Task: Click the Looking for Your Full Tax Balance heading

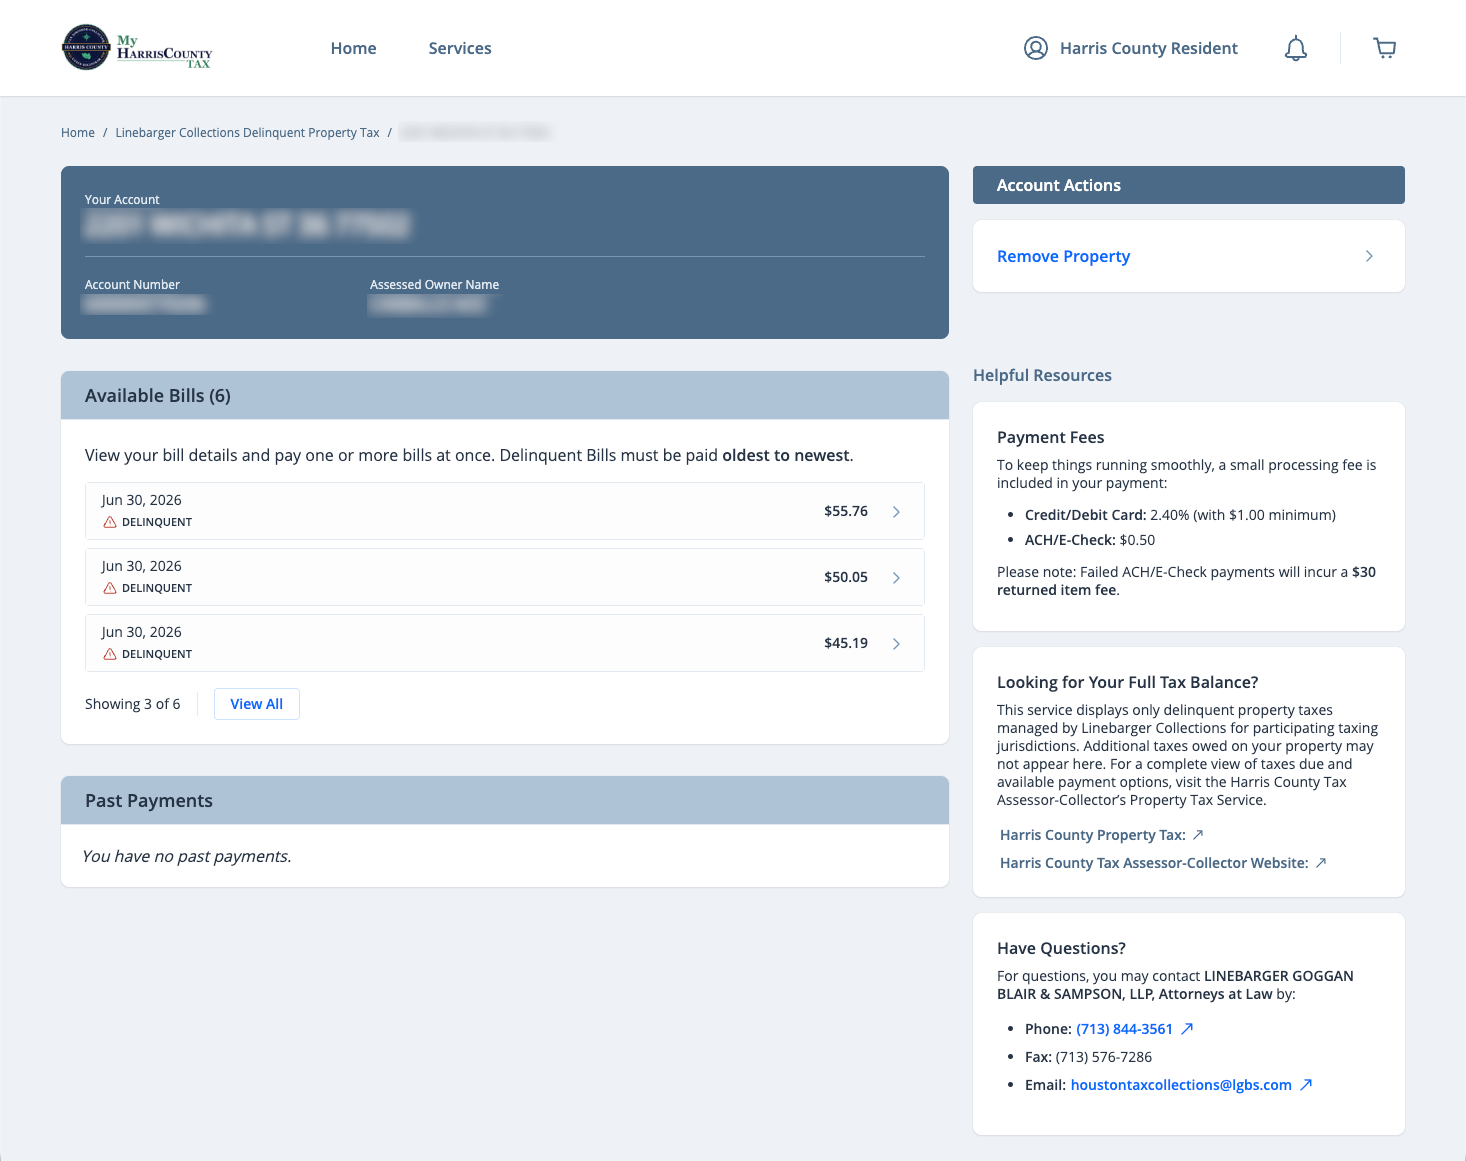Action: (x=1127, y=682)
